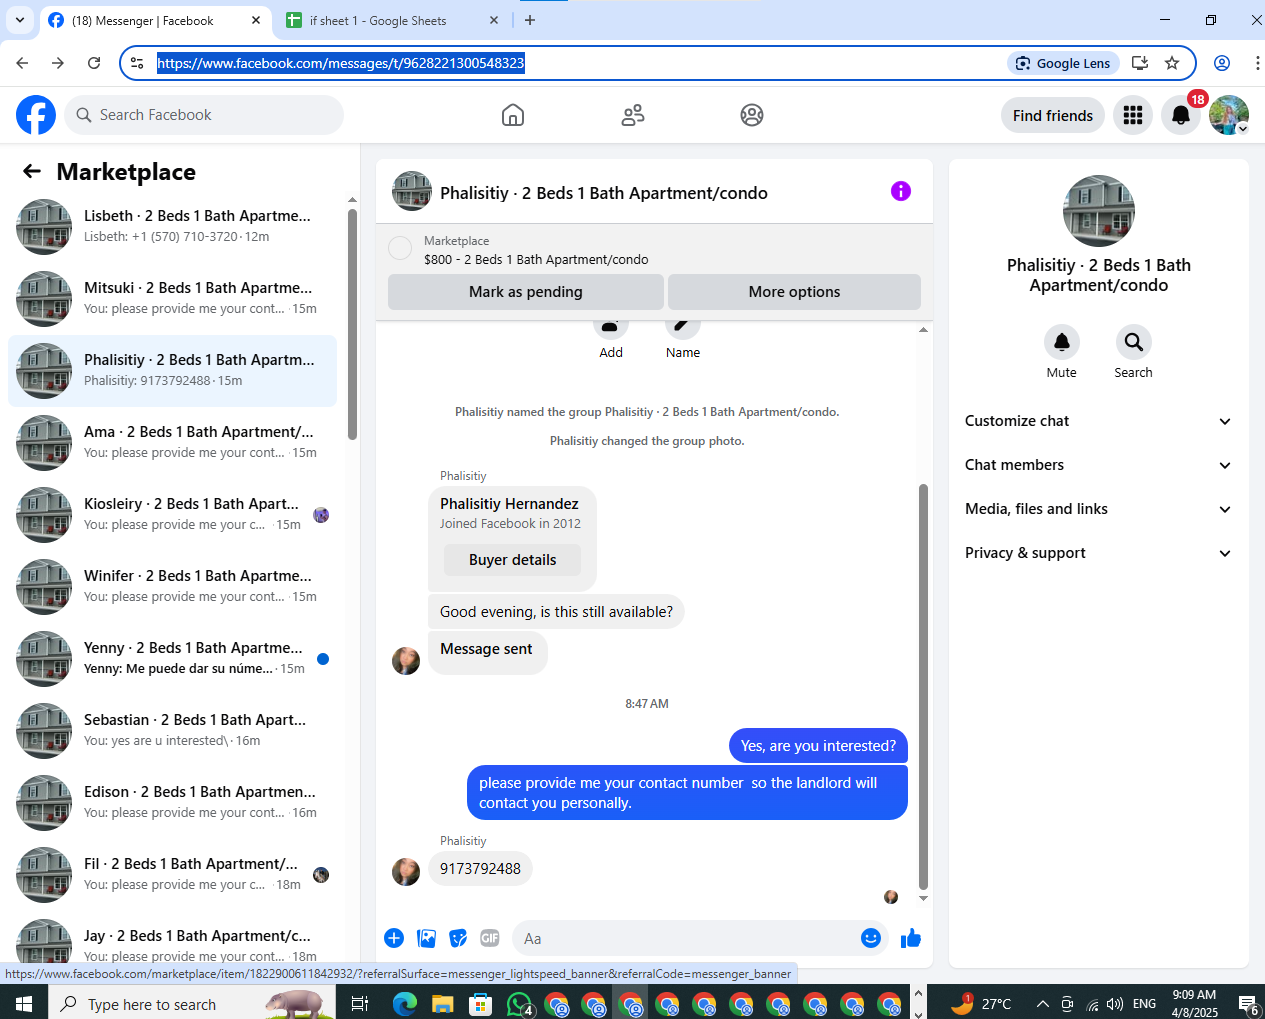Open the Sebastian conversation
The image size is (1265, 1019).
(x=172, y=731)
